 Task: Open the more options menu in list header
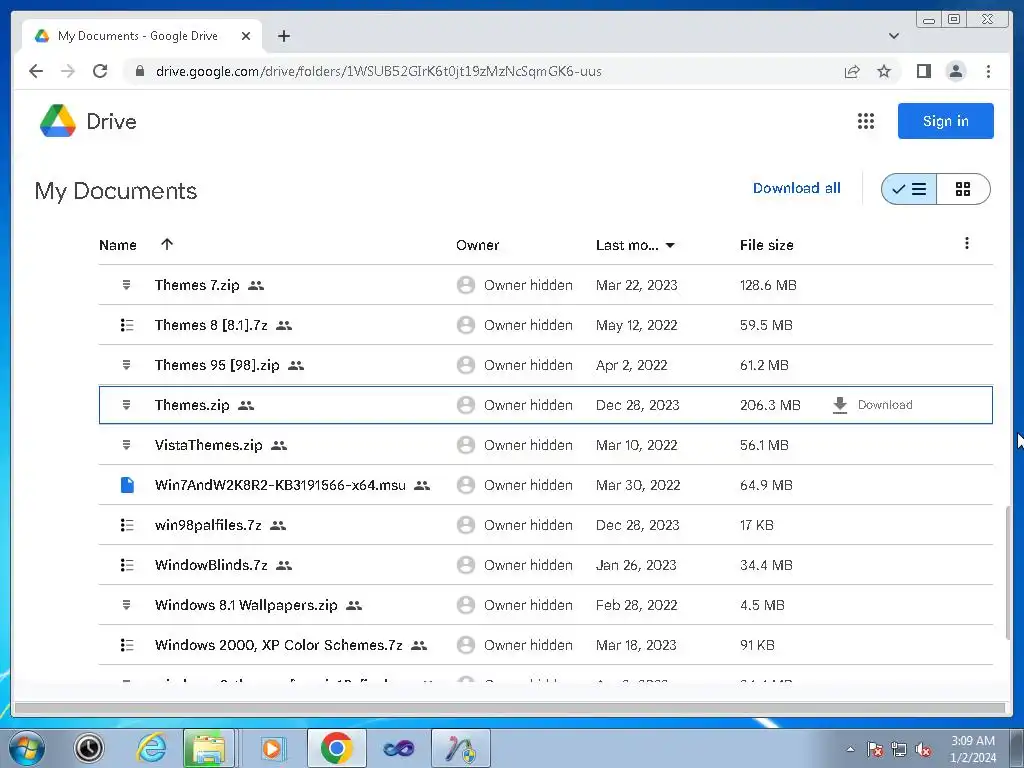click(x=967, y=244)
